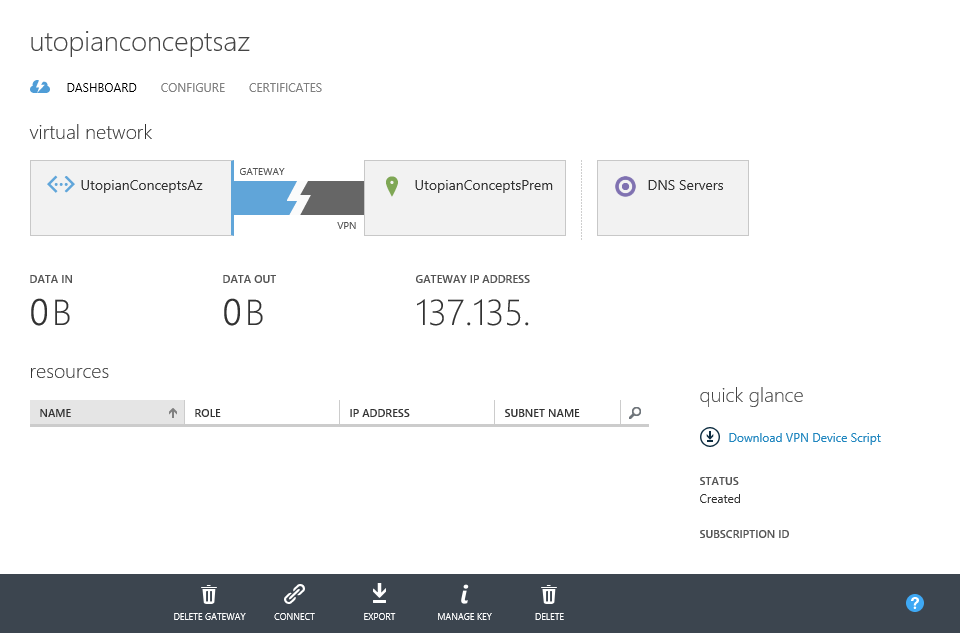Click the utopianconceptsaz page title
The width and height of the screenshot is (960, 633).
pos(140,42)
